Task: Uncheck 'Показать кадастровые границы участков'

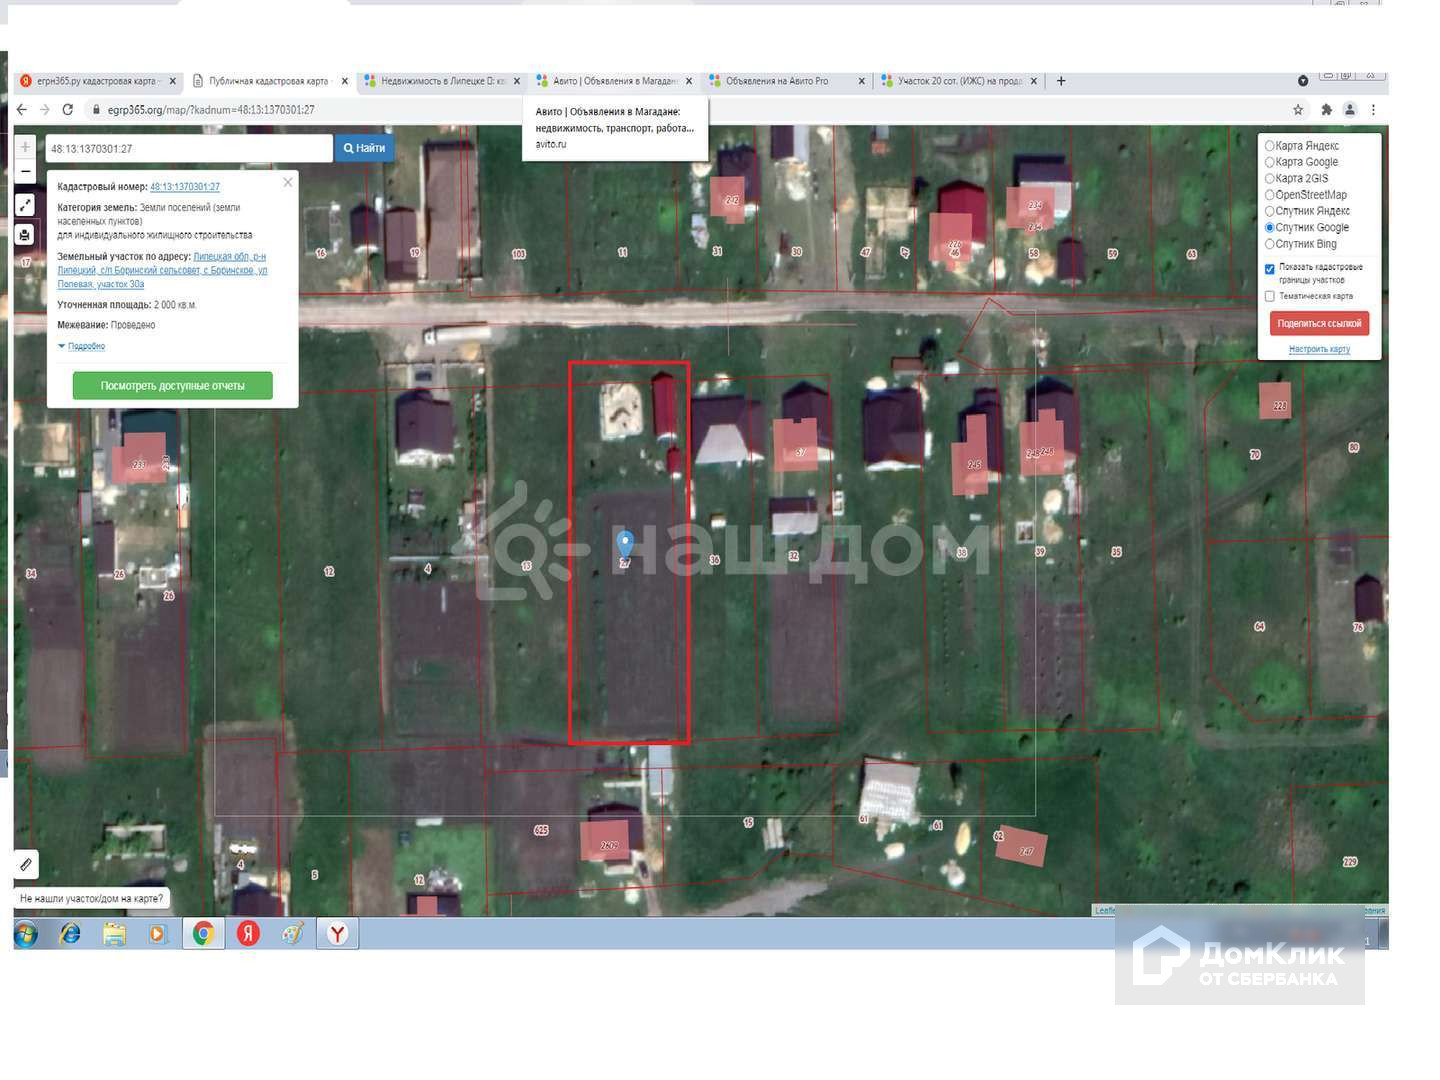Action: (1270, 269)
